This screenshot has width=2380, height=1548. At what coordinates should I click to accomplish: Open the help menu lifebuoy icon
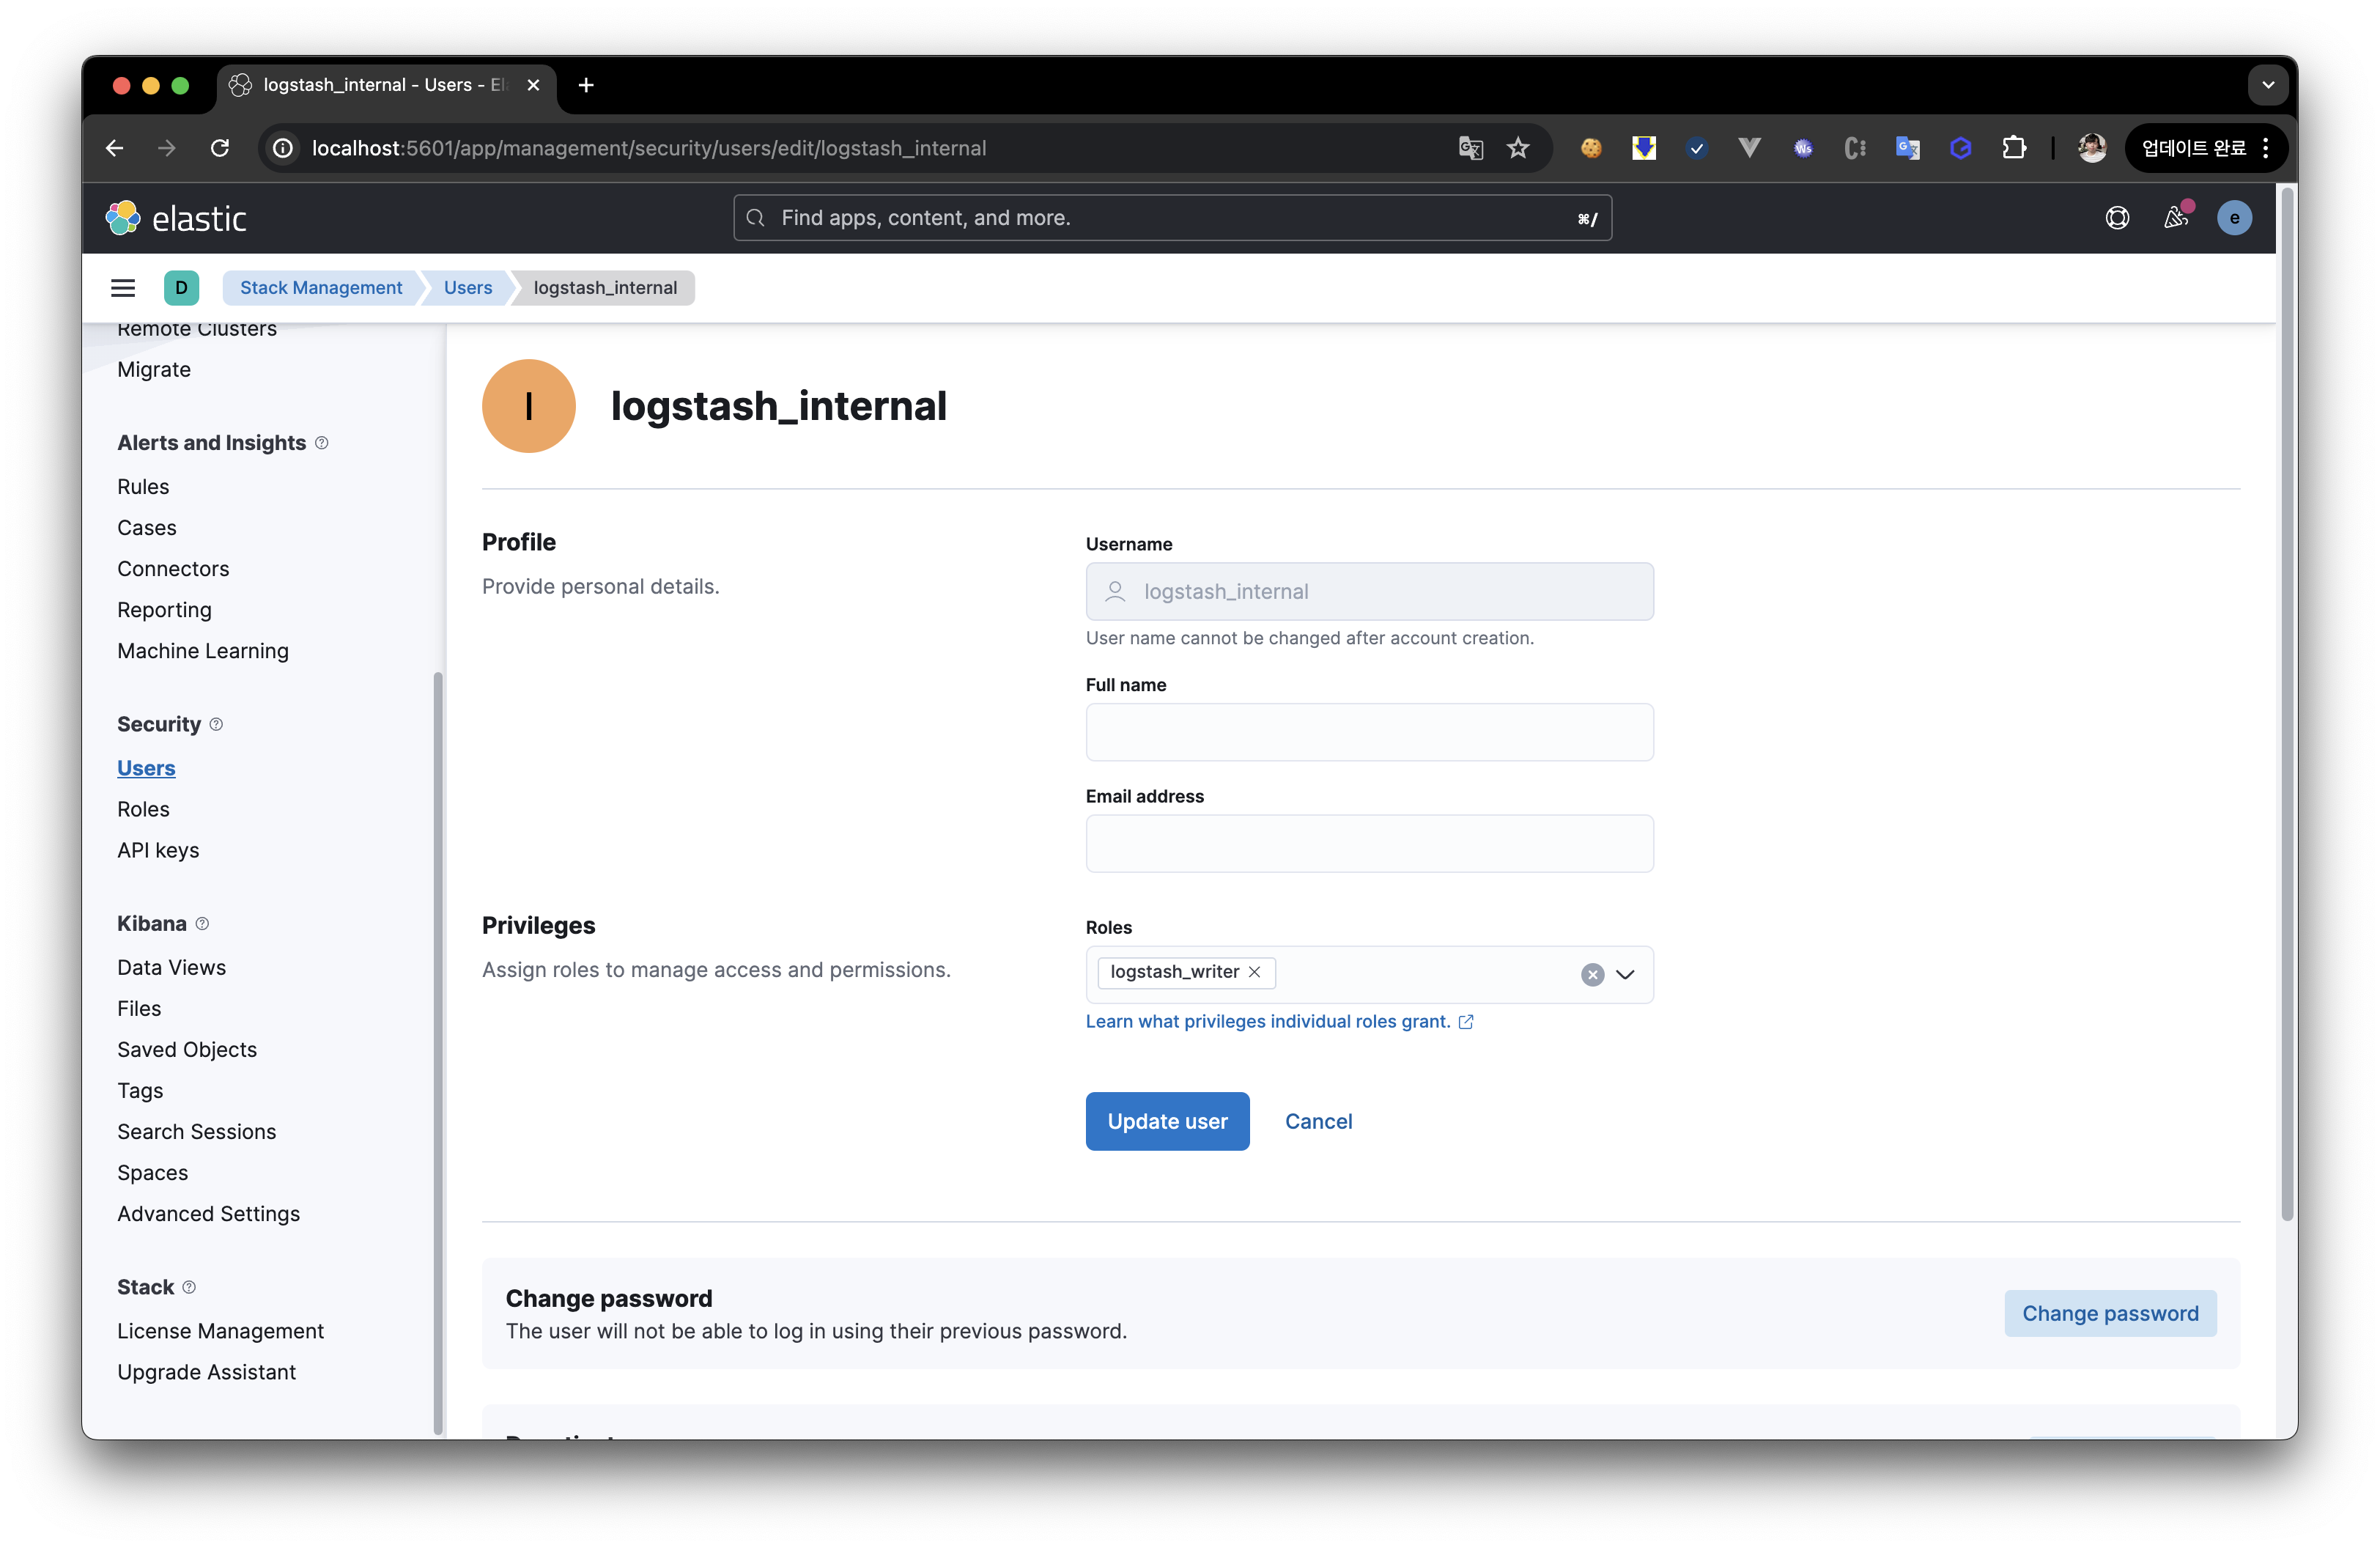2117,218
